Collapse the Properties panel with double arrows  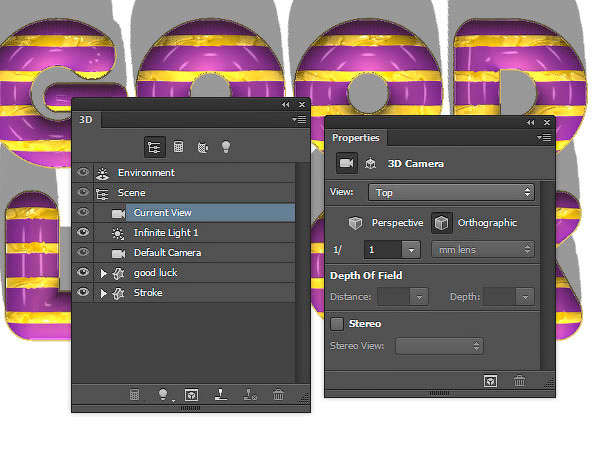tap(530, 122)
